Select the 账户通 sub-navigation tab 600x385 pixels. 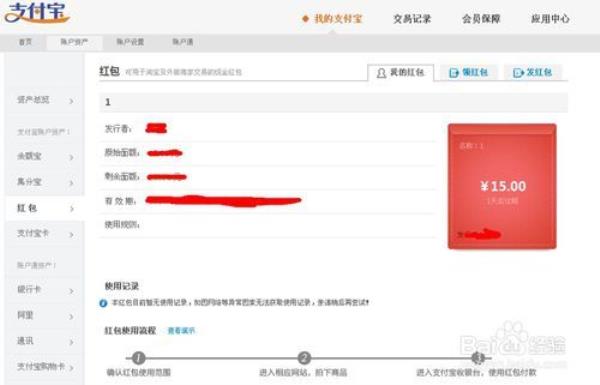[x=183, y=42]
